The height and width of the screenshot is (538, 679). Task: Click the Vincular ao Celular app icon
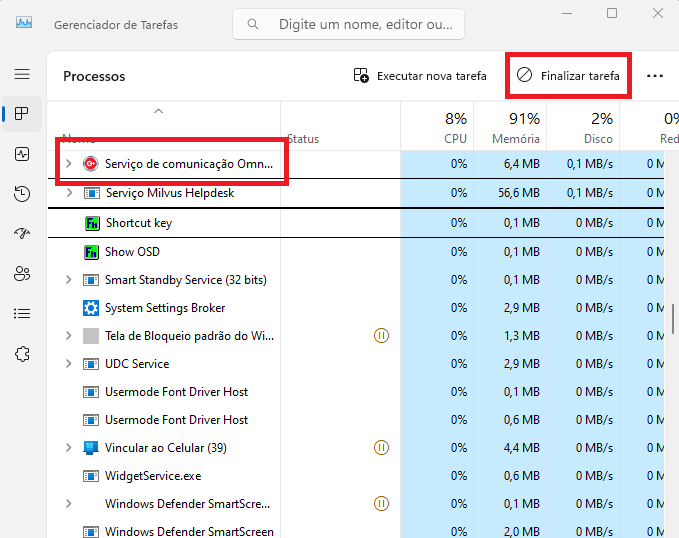click(91, 448)
